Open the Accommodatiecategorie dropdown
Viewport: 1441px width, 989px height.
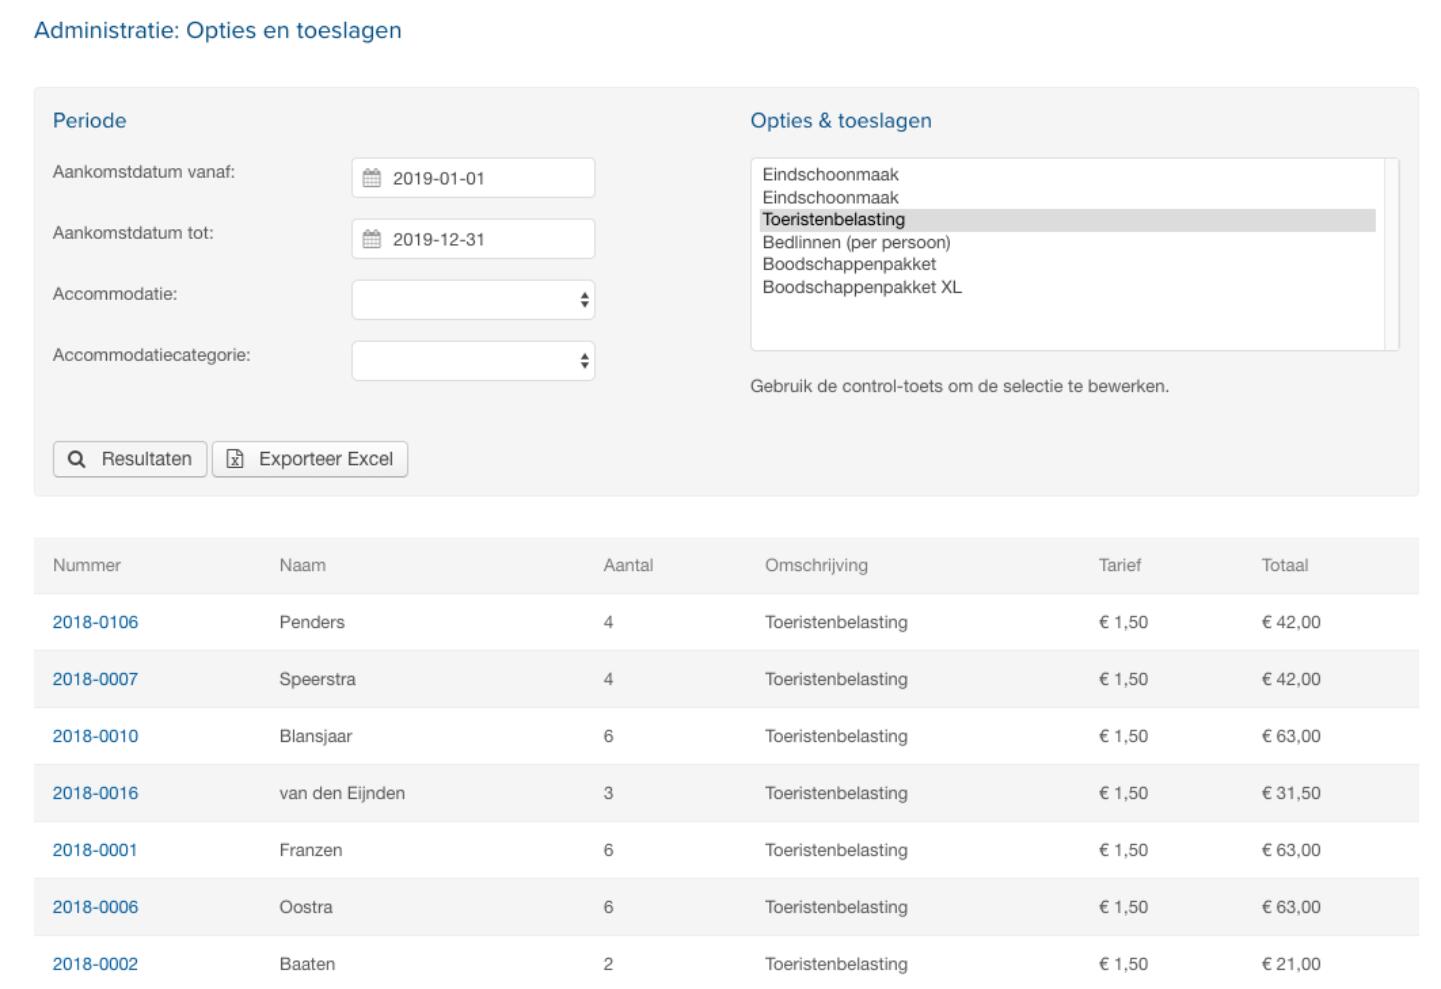click(x=473, y=361)
